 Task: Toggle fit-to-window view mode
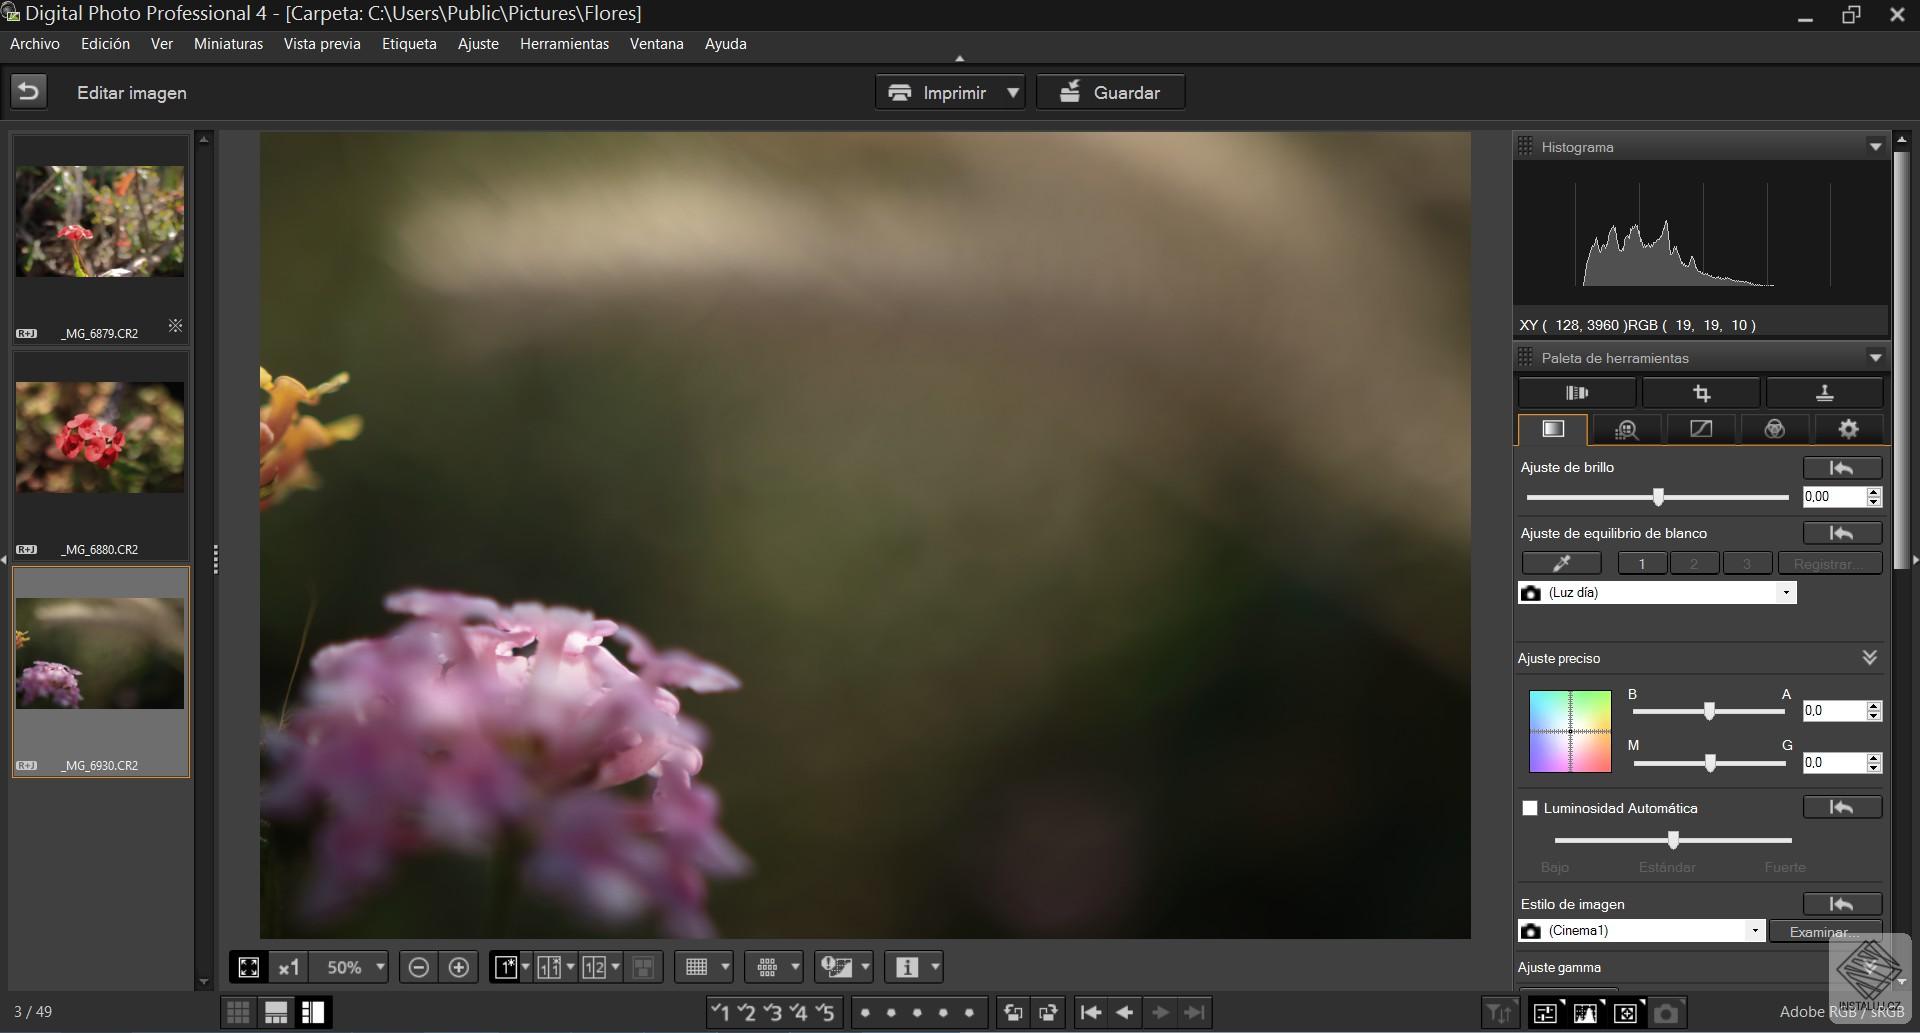click(x=248, y=966)
